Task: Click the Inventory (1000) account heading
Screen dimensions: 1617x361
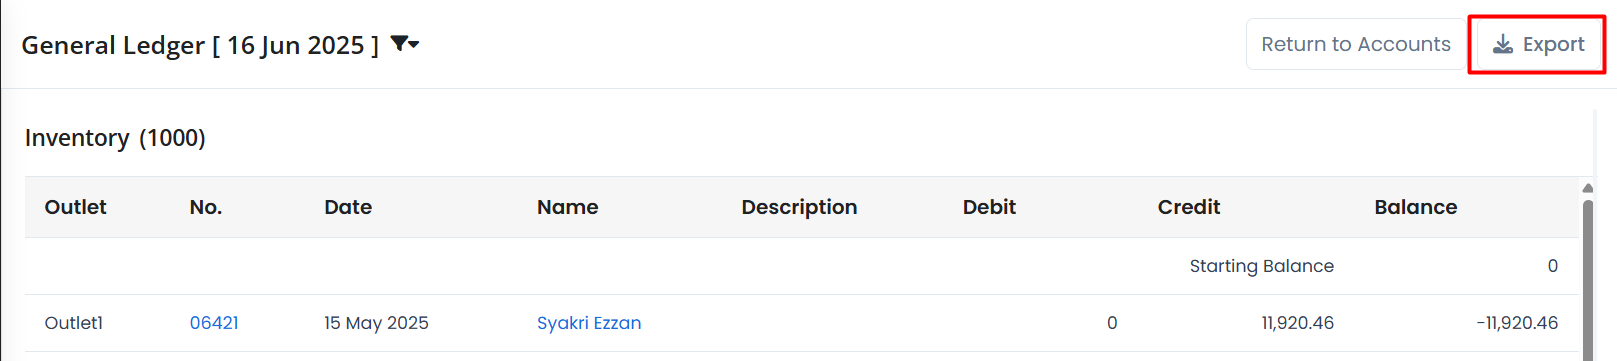Action: pyautogui.click(x=115, y=138)
